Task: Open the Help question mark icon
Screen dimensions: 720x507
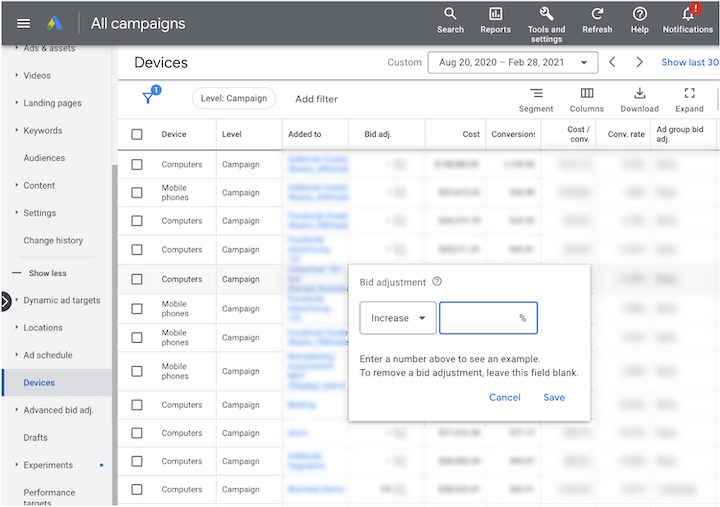Action: tap(640, 14)
